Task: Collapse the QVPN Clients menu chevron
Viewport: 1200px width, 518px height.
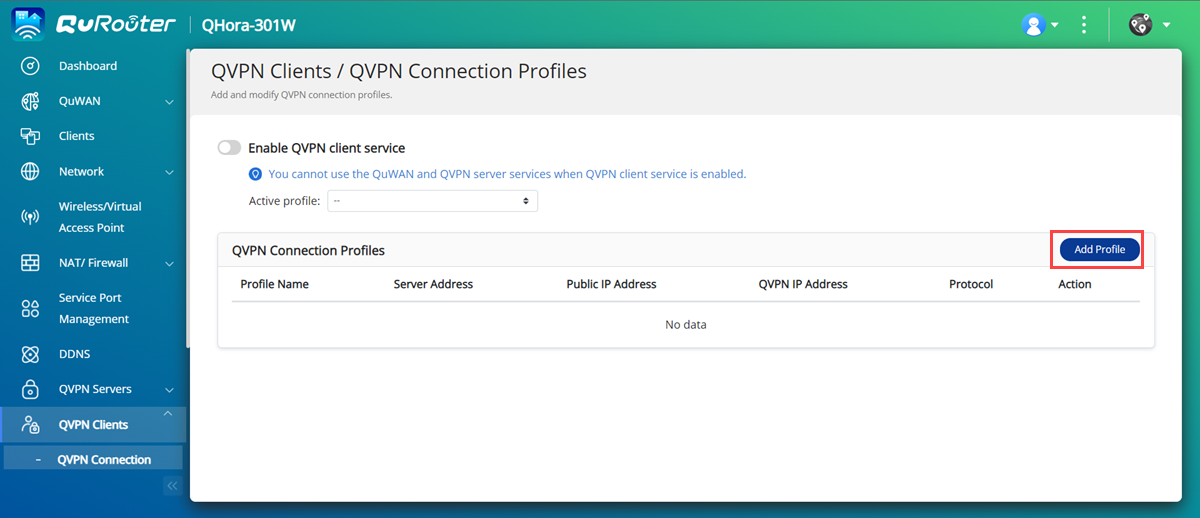Action: coord(168,414)
